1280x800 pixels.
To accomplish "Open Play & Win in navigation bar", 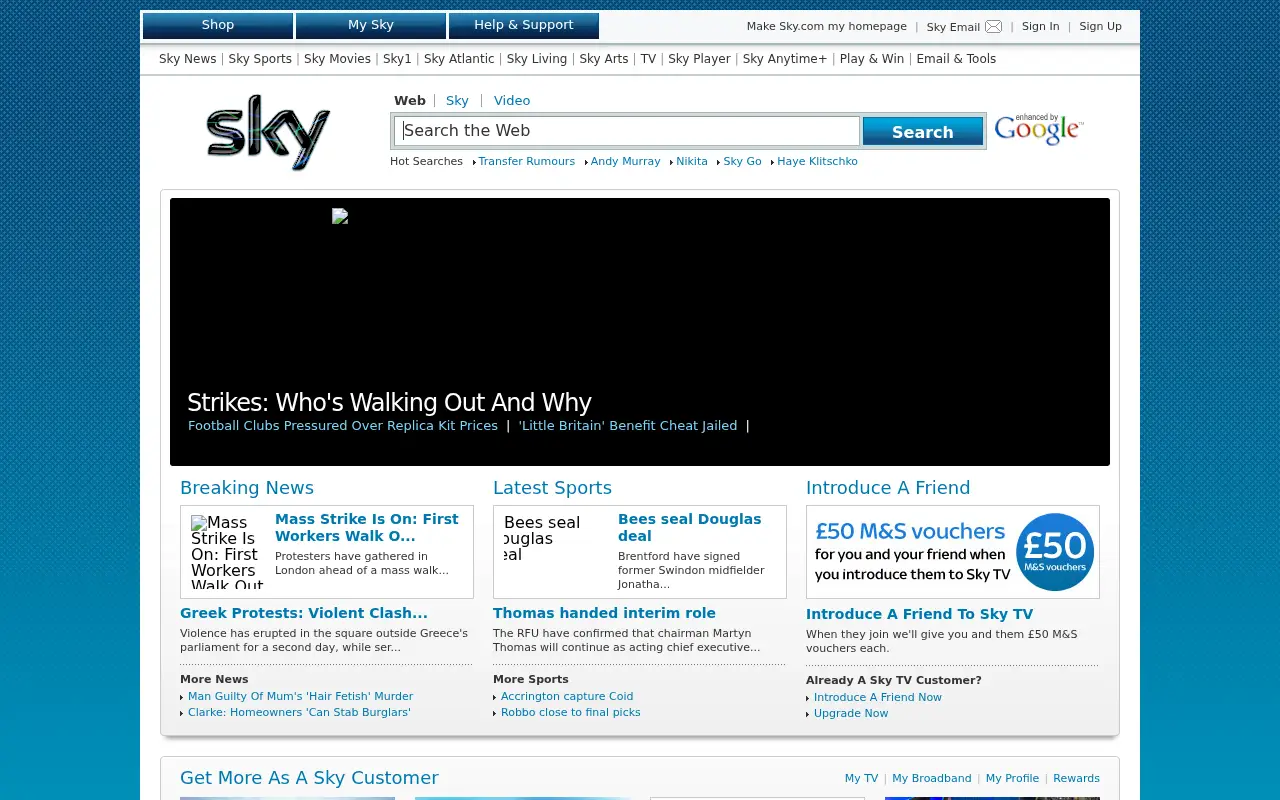I will click(x=872, y=59).
